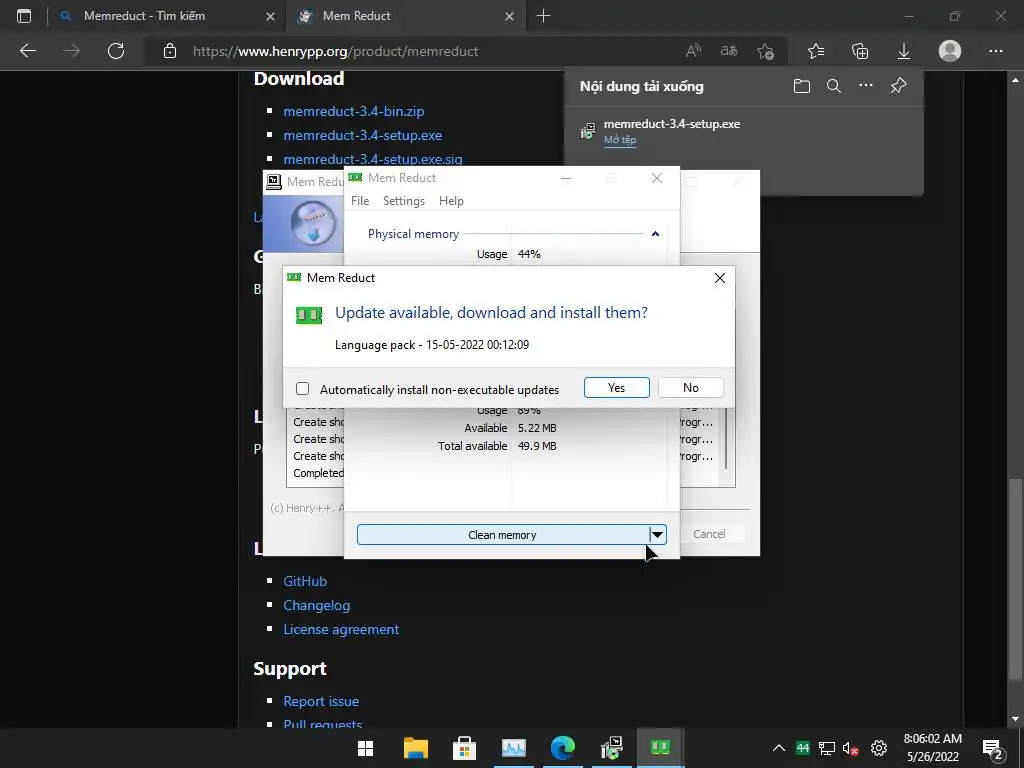Open the Clean memory dropdown arrow
Image resolution: width=1024 pixels, height=768 pixels.
coord(658,534)
